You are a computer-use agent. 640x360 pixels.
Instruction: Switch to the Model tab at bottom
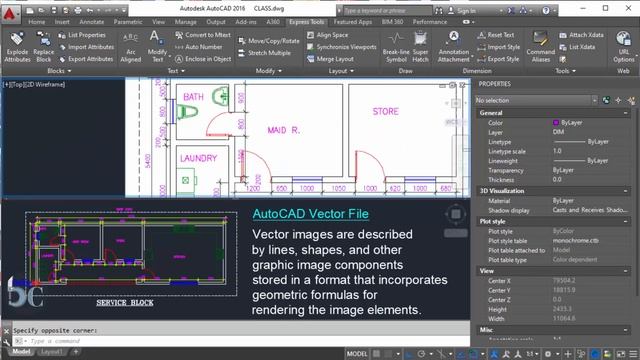pyautogui.click(x=21, y=351)
